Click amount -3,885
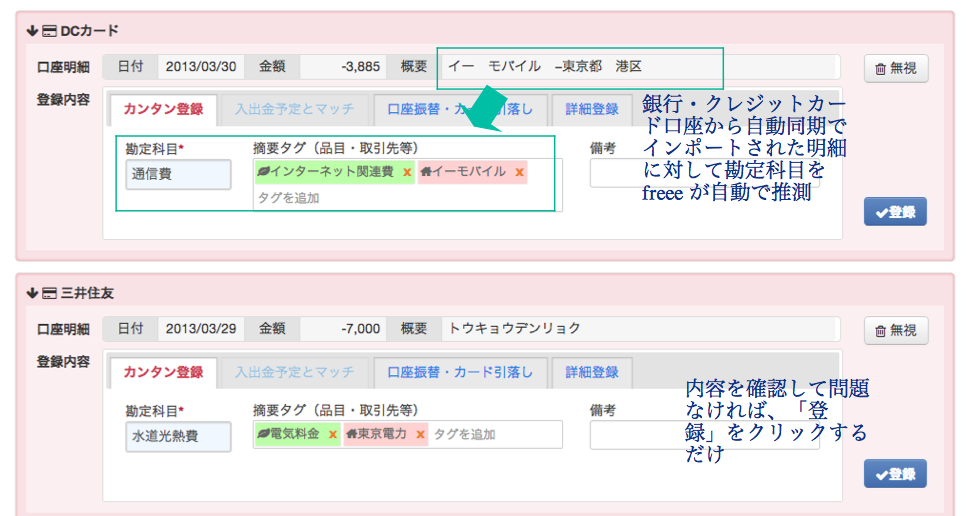The image size is (975, 516). point(360,67)
